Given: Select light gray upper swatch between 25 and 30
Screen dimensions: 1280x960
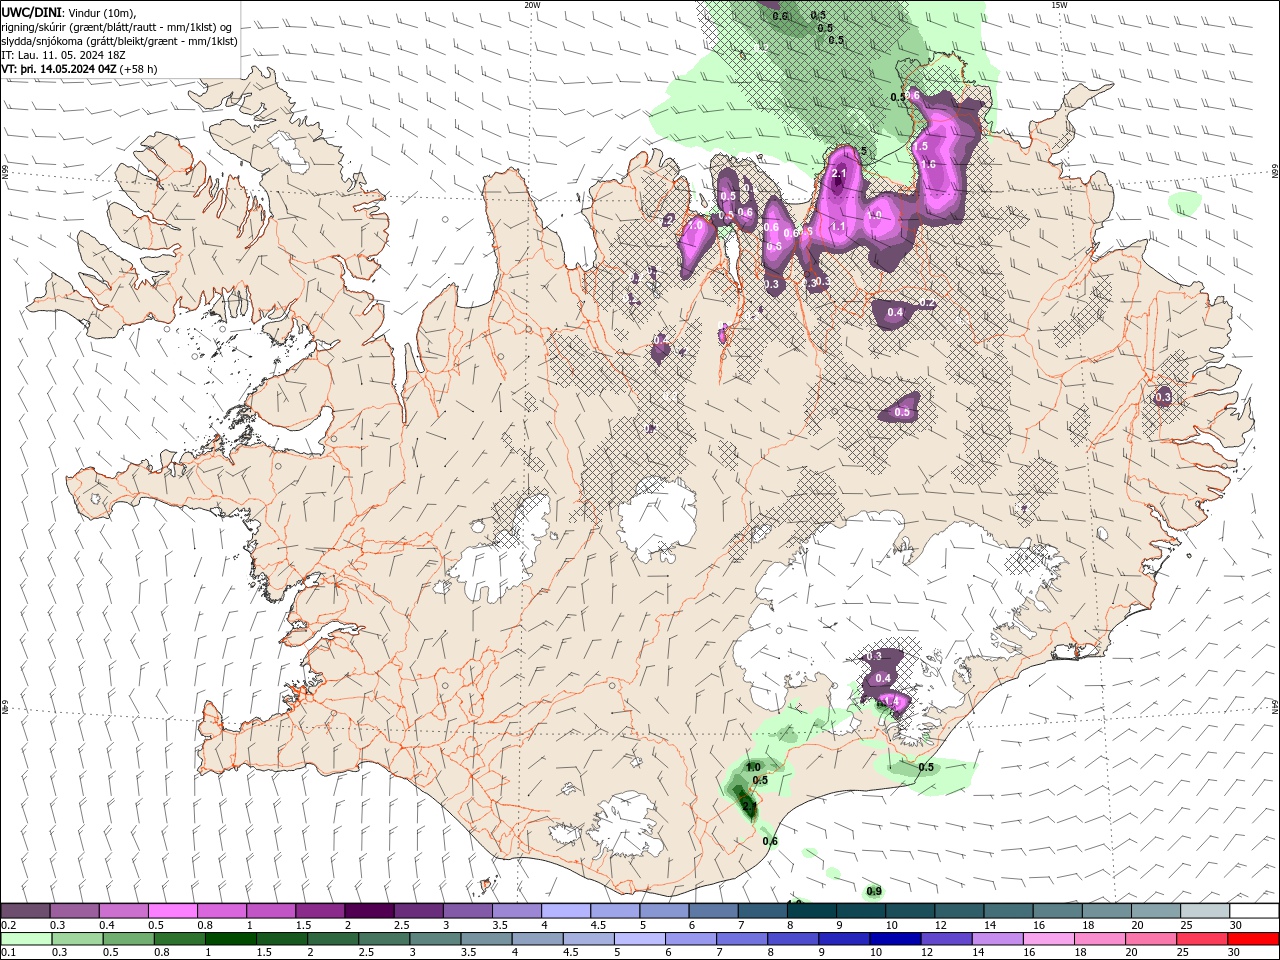Looking at the screenshot, I should (x=1203, y=910).
